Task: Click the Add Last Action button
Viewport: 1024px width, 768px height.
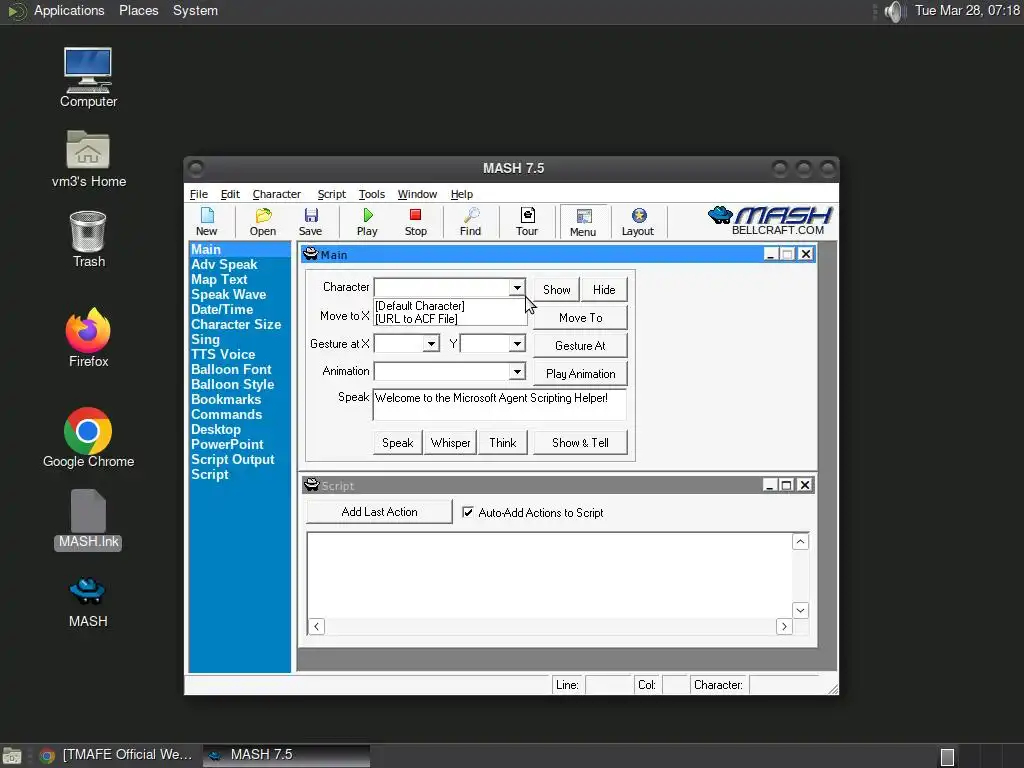Action: pyautogui.click(x=379, y=512)
